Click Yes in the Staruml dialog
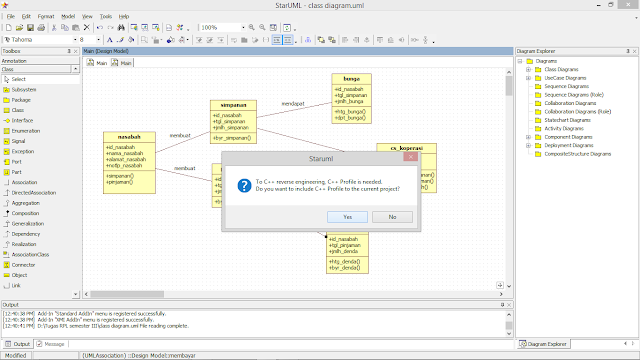This screenshot has height=360, width=640. pyautogui.click(x=347, y=217)
